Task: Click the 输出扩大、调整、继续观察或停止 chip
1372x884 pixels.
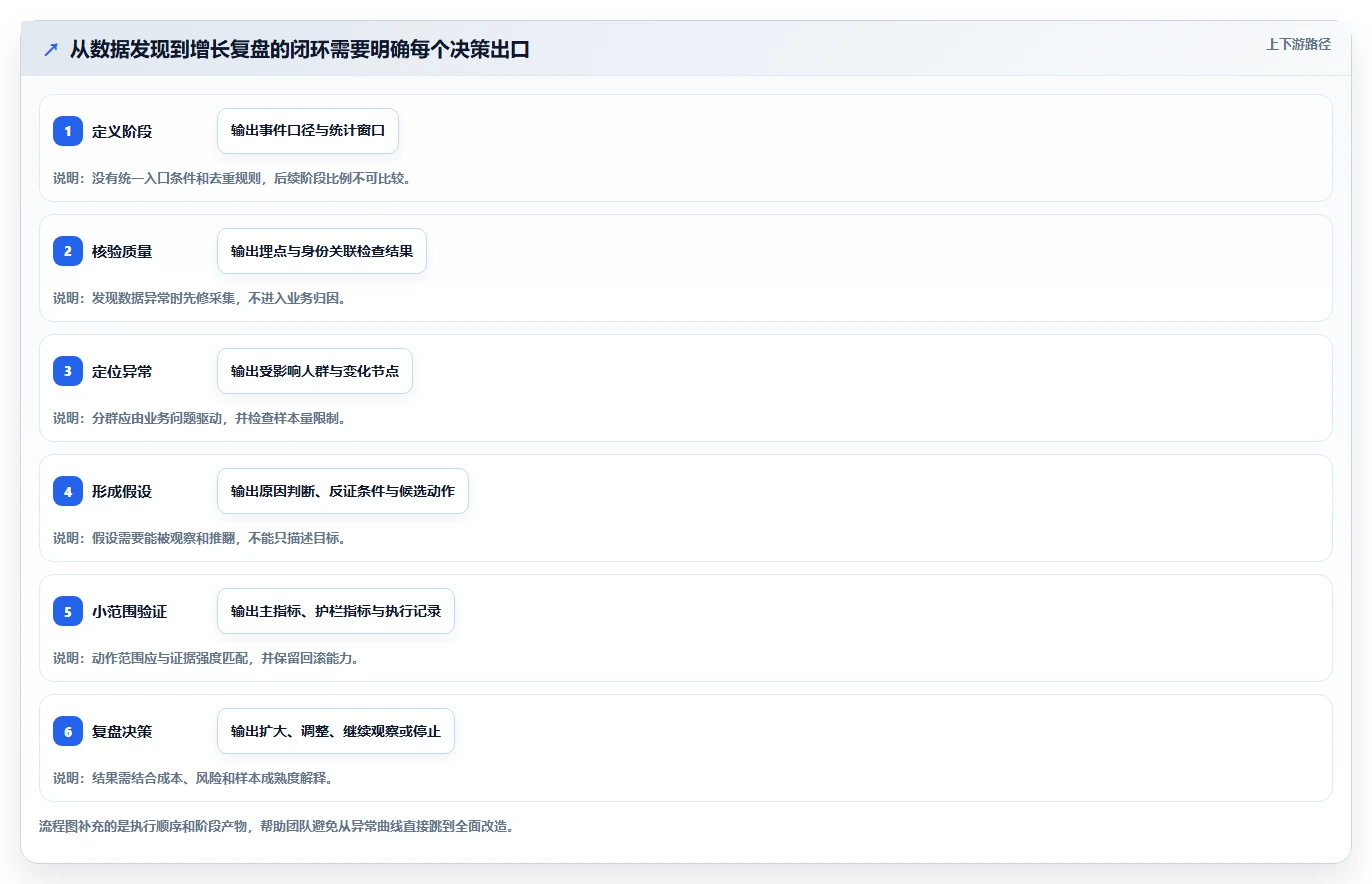Action: [336, 731]
